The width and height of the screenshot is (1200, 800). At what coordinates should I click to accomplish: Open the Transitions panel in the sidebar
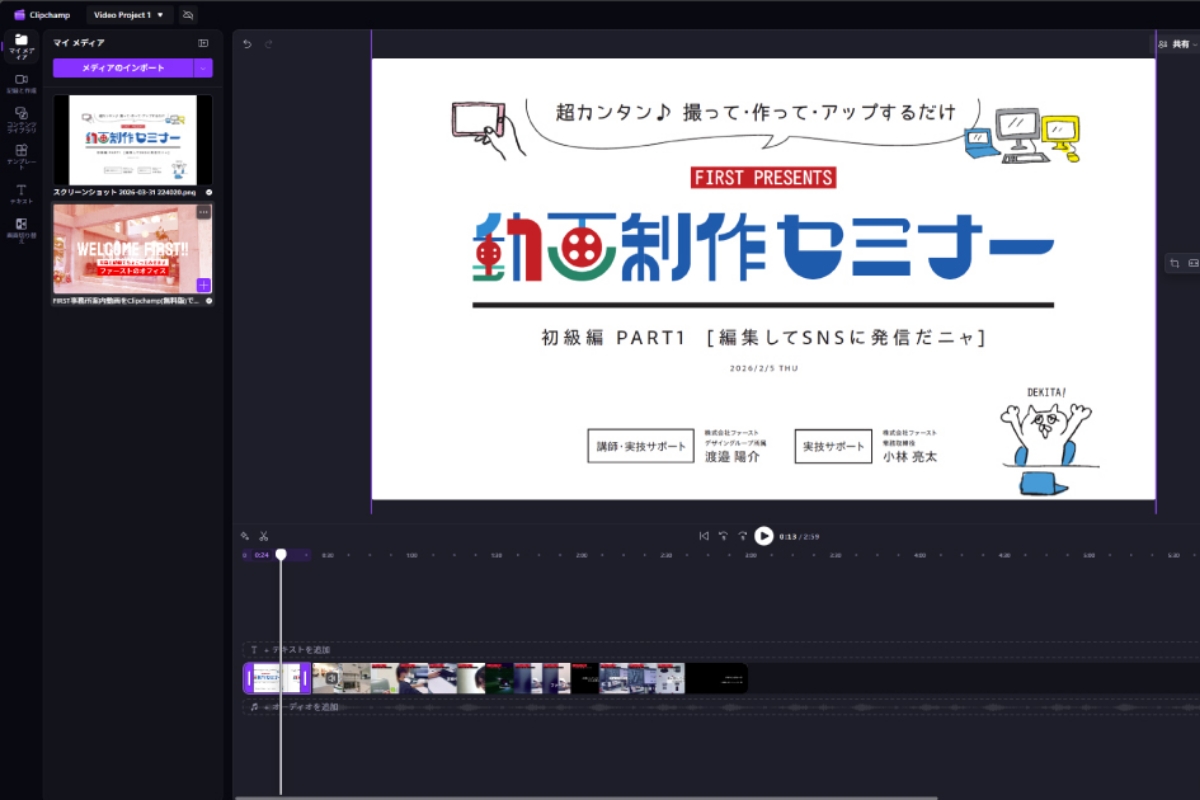pyautogui.click(x=21, y=229)
